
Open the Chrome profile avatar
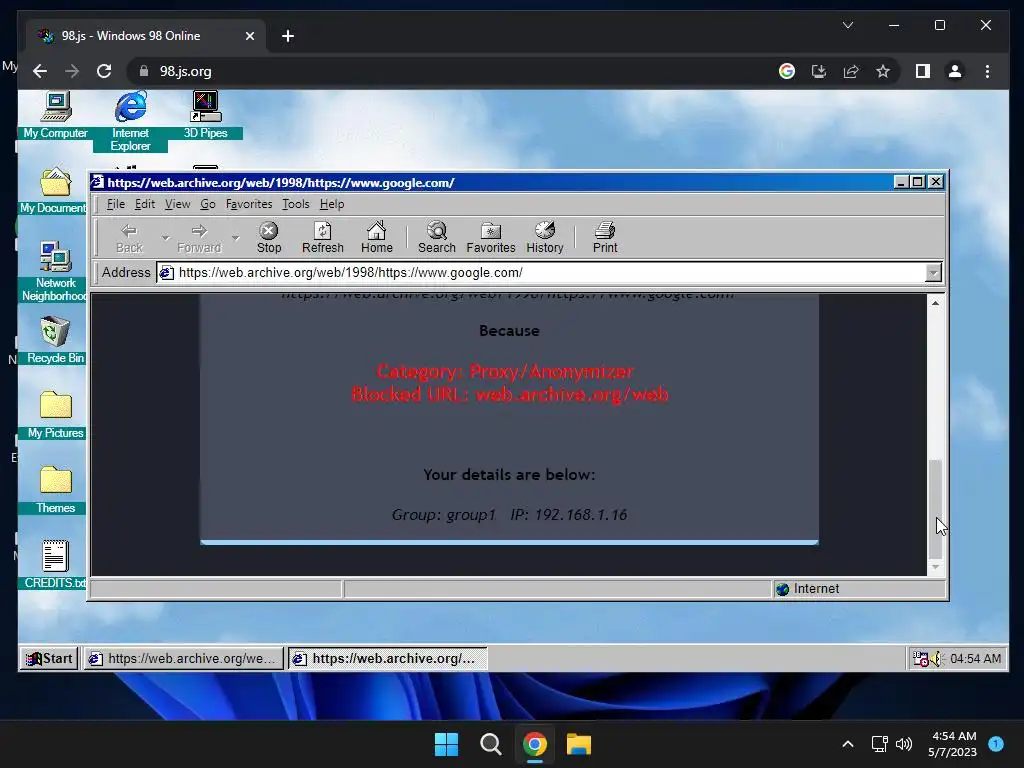tap(955, 71)
